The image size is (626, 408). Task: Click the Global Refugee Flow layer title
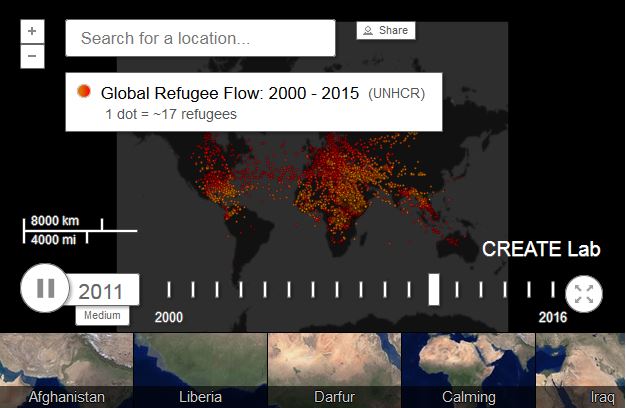(x=231, y=93)
